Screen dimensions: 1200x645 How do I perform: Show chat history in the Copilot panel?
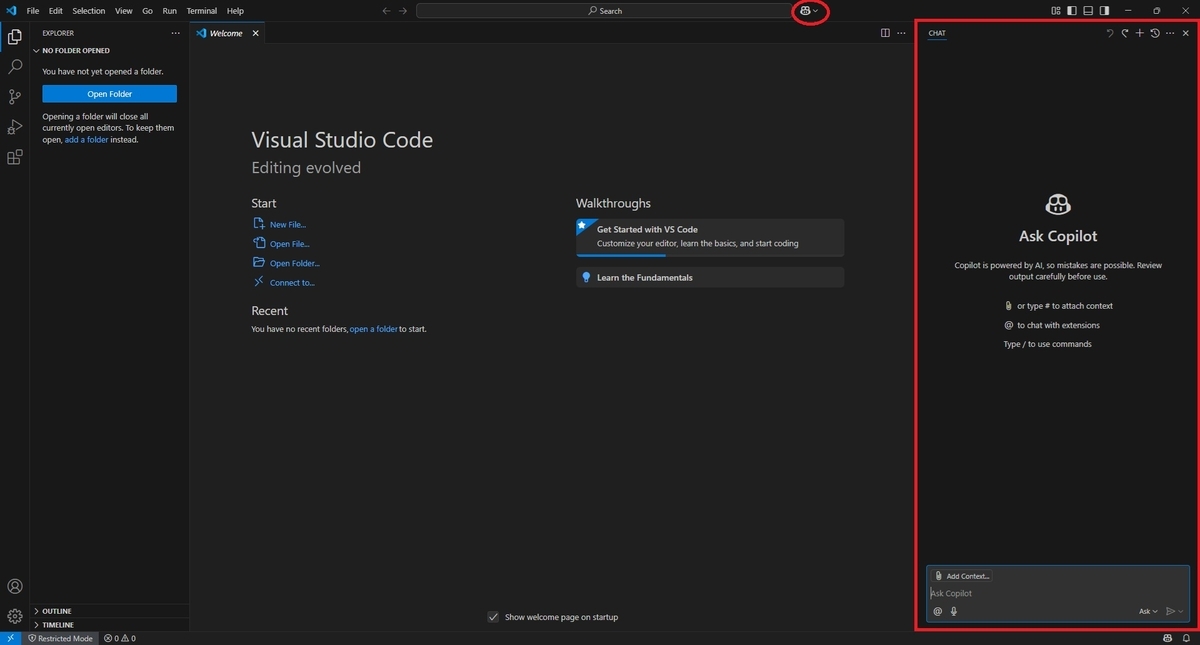pos(1155,33)
